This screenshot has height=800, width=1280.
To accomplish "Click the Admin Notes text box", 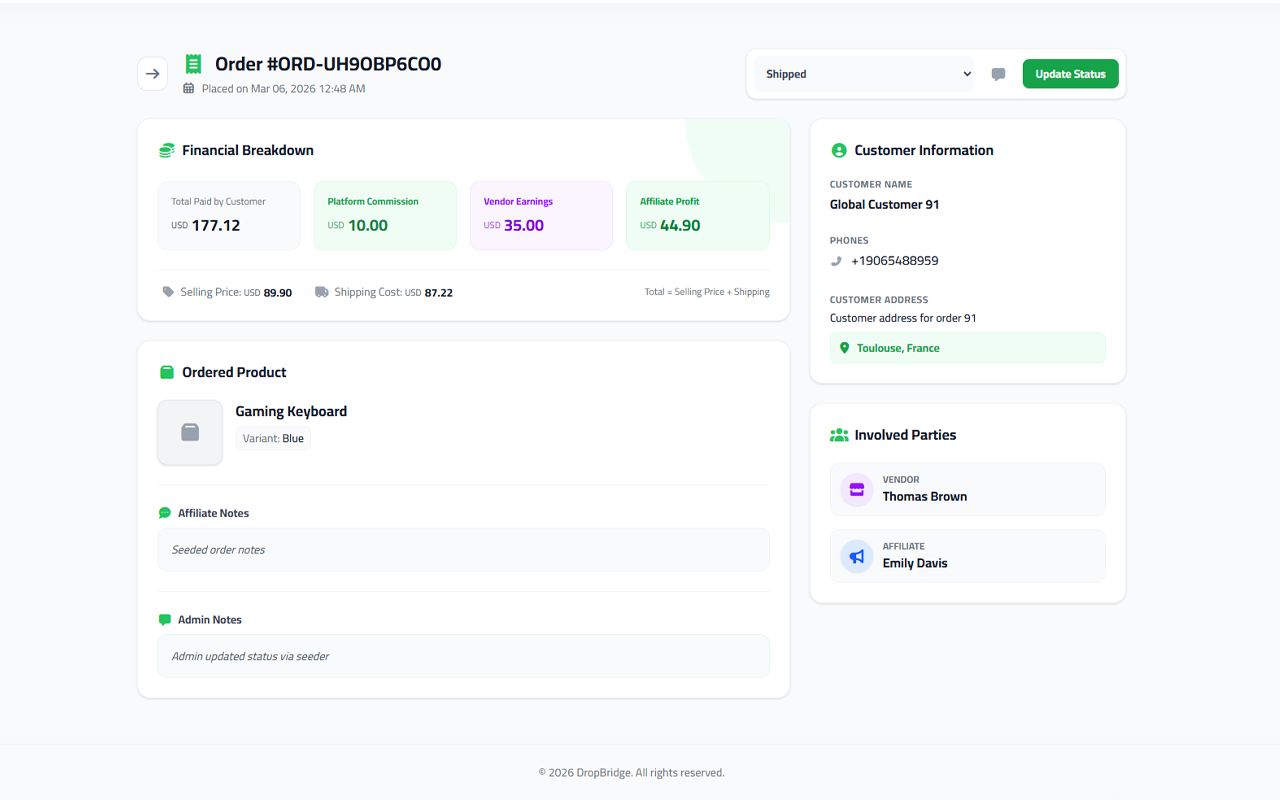I will (463, 656).
